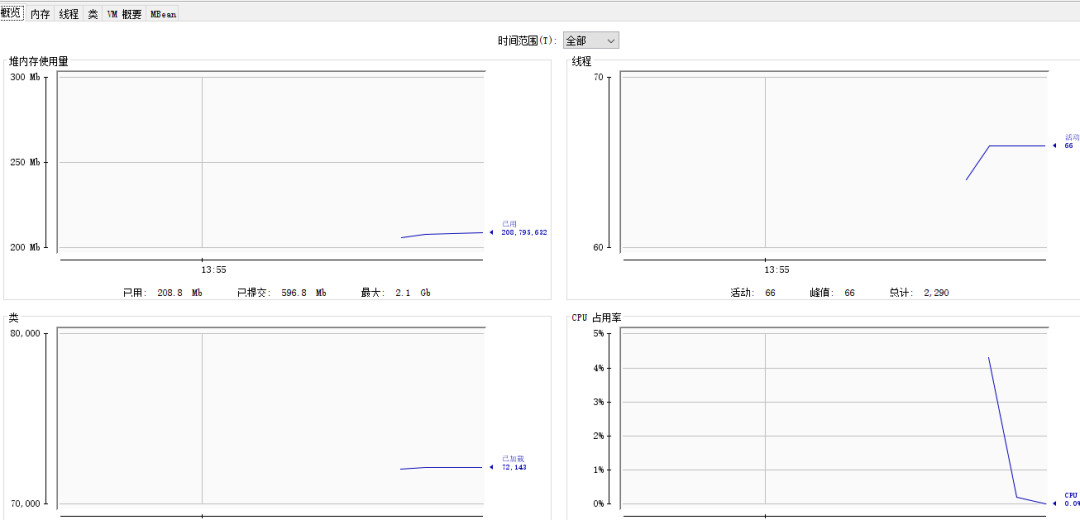Click the 1% axis label on CPU chart

pos(598,470)
